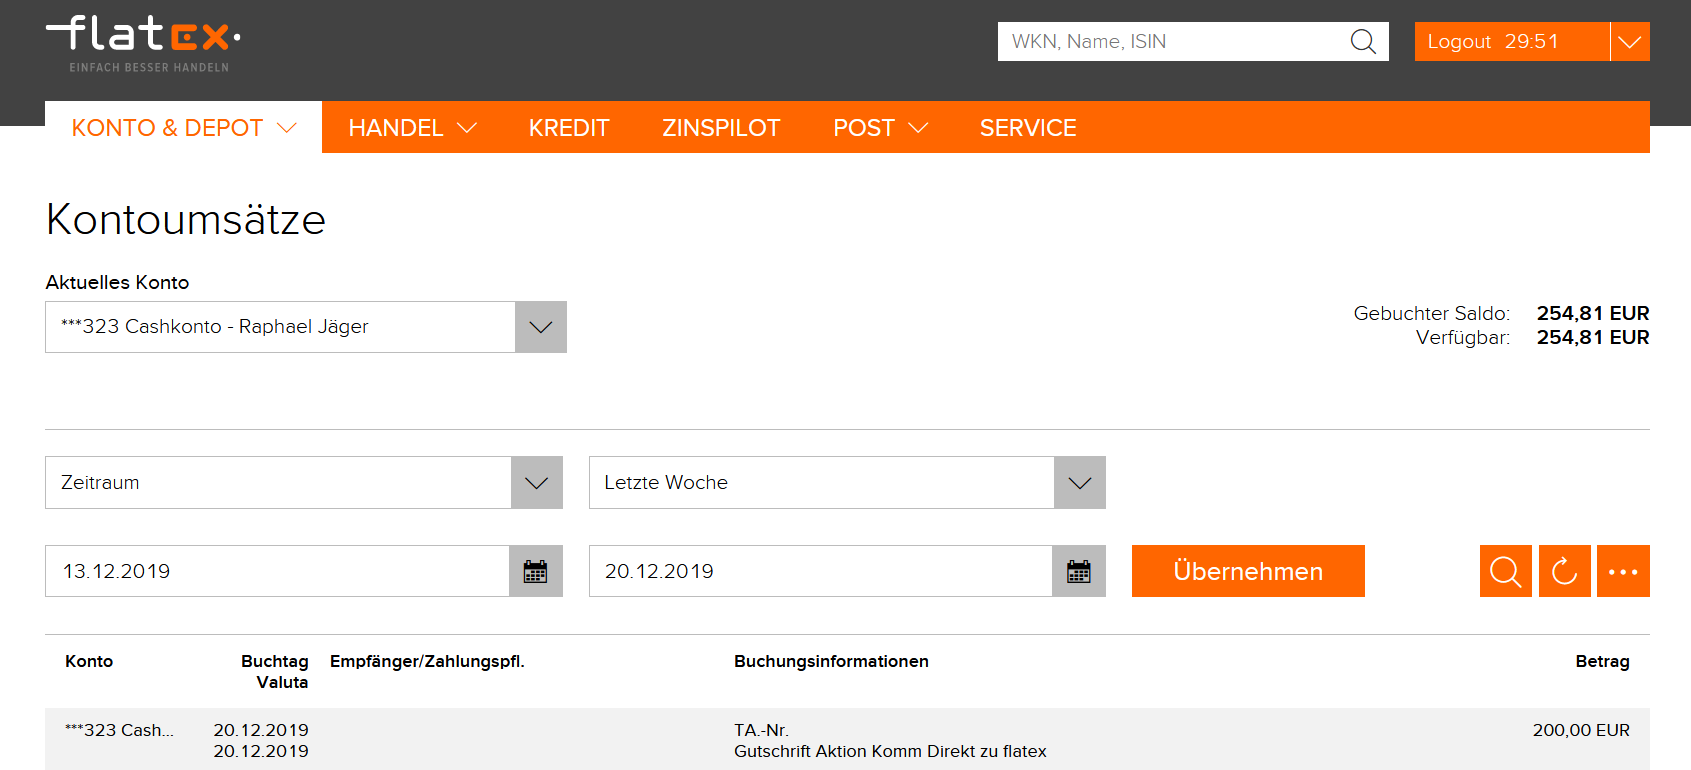Open the three-dots more options button
Viewport: 1691px width, 770px height.
(1623, 571)
